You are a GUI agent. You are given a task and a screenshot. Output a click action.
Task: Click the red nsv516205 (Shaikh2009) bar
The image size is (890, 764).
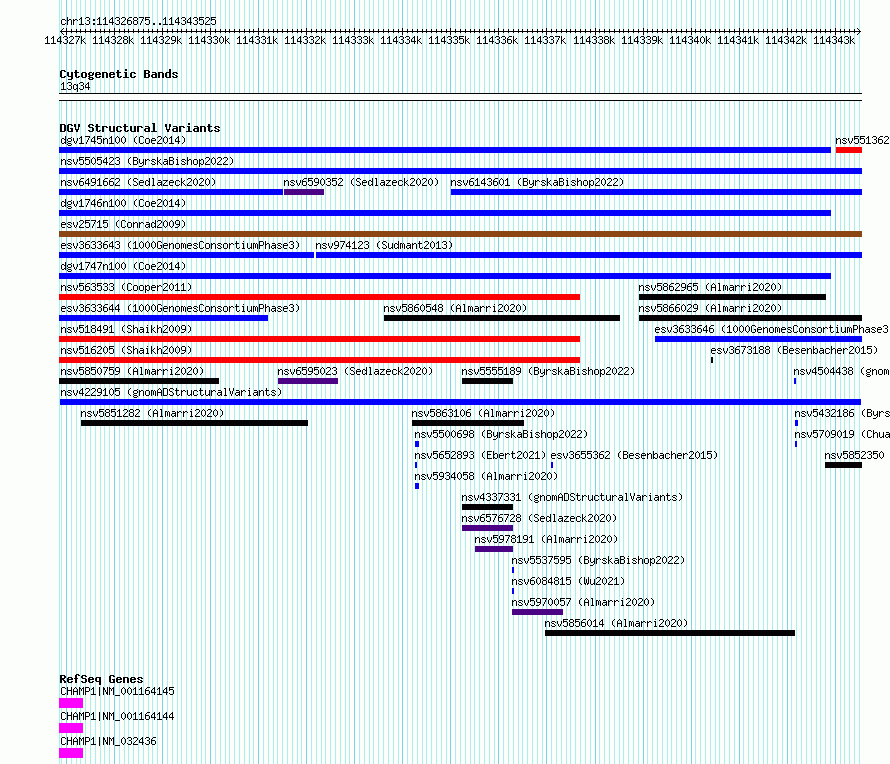(320, 360)
